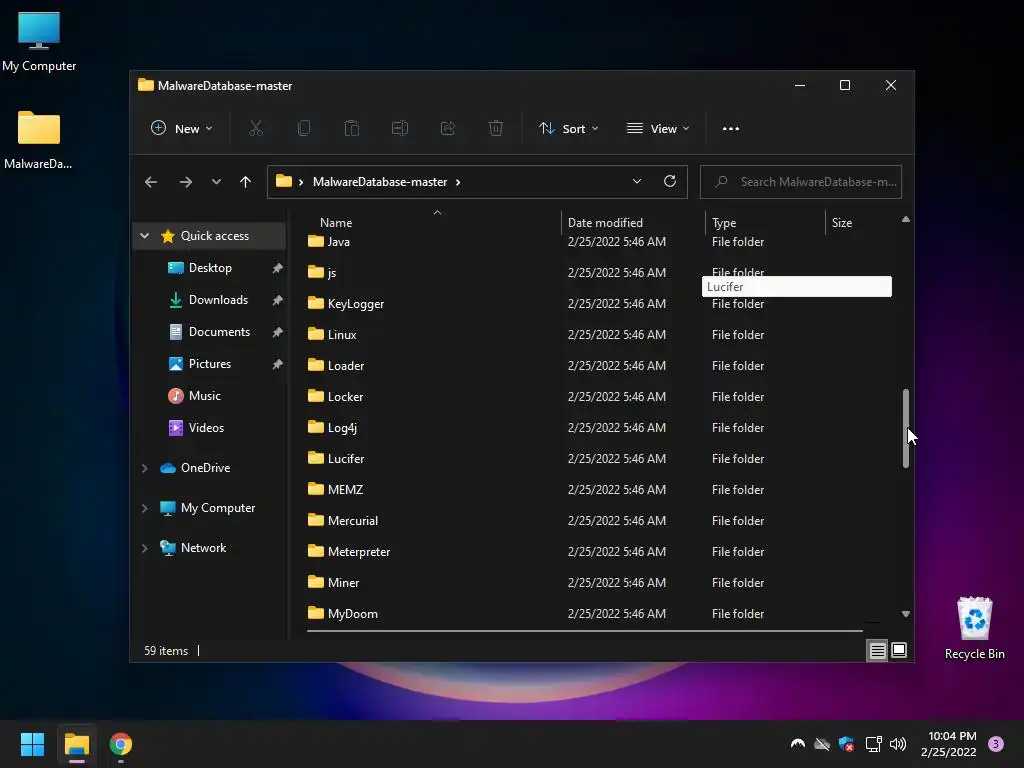Screen dimensions: 1024x768
Task: Select the Linux folder
Action: pyautogui.click(x=342, y=335)
